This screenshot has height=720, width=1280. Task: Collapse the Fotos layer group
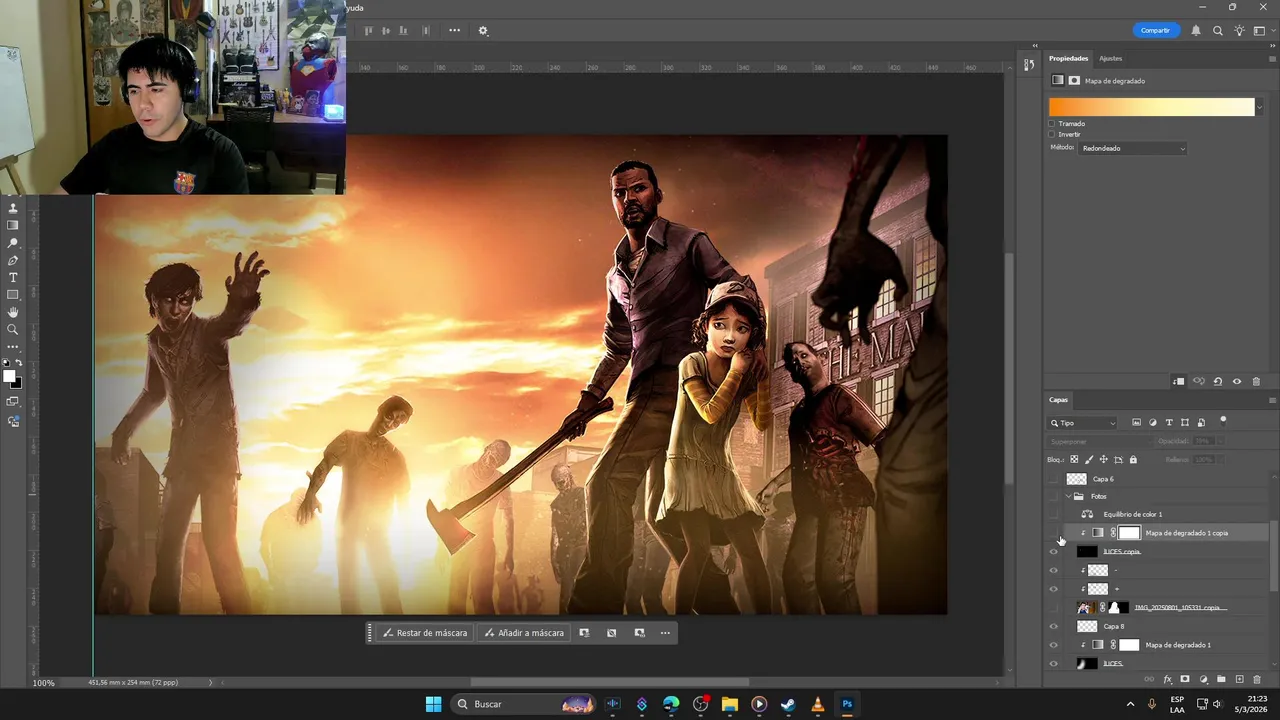click(x=1069, y=496)
